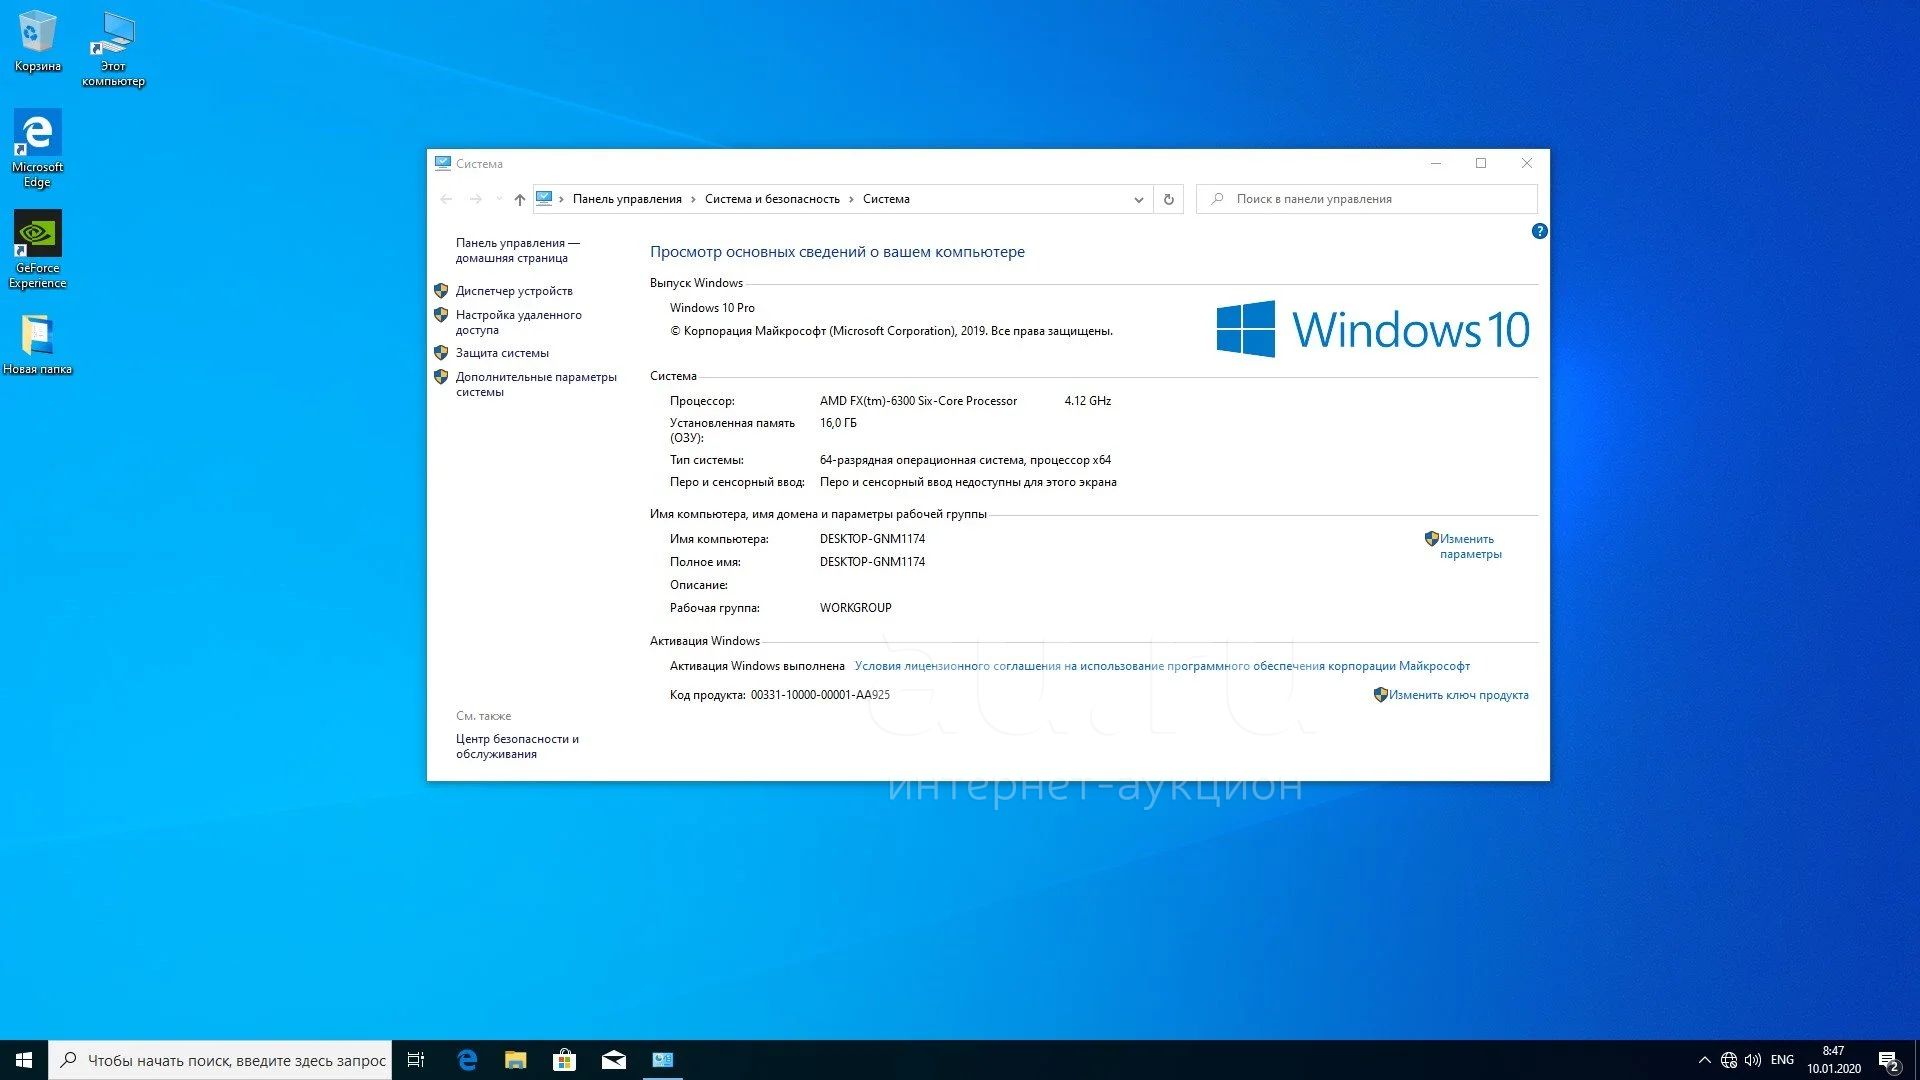Open the network tray icon
This screenshot has height=1080, width=1920.
(1729, 1060)
